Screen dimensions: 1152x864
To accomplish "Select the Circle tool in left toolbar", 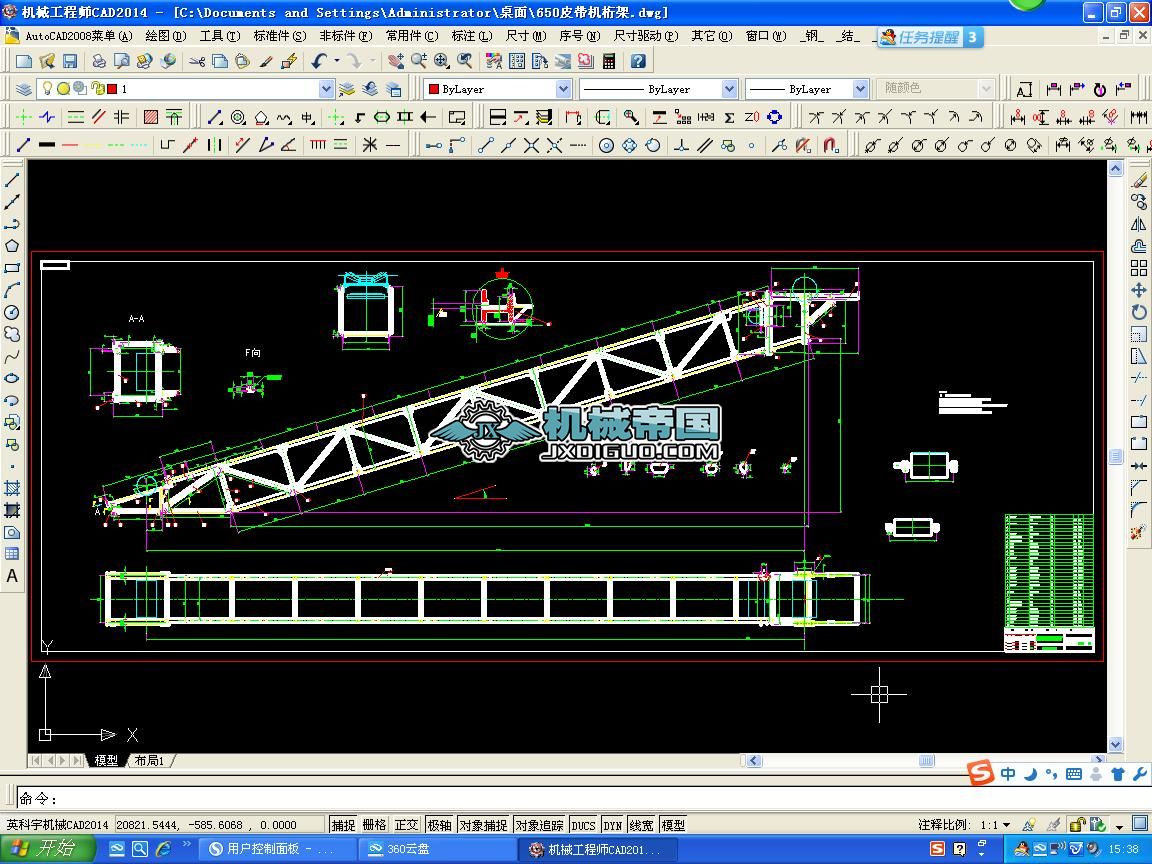I will coord(12,312).
